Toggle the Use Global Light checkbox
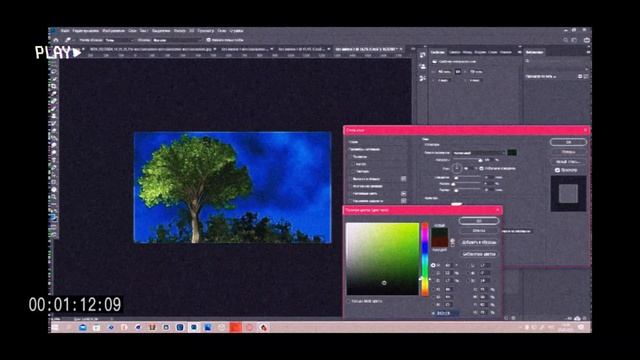640x360 pixels. [x=481, y=168]
